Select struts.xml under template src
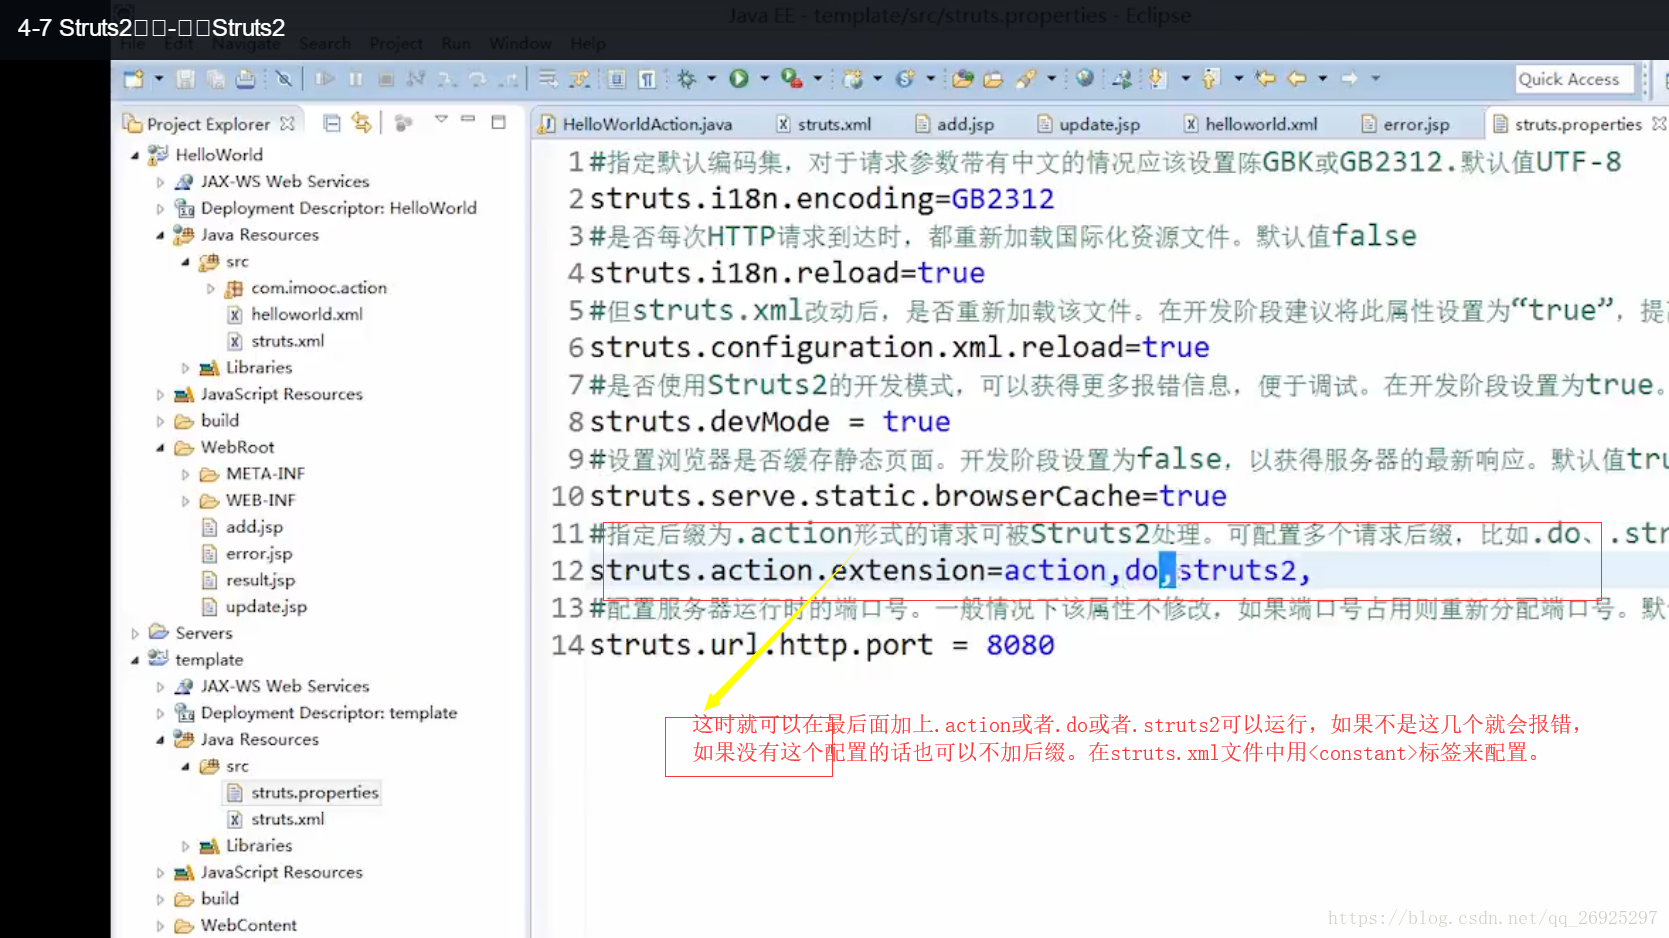The image size is (1669, 938). click(x=287, y=819)
